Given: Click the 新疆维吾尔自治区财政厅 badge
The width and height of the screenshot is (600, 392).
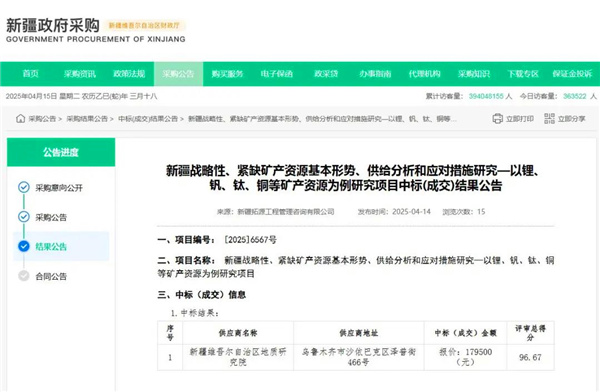Looking at the screenshot, I should click(x=144, y=25).
